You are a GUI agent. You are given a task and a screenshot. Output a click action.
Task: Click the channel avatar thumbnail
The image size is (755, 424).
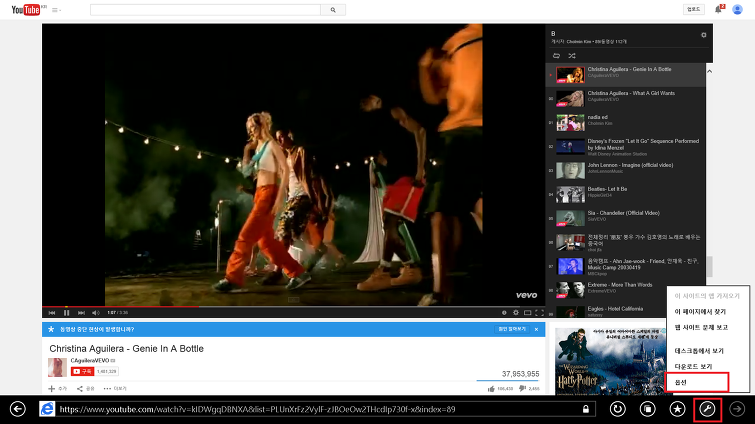point(57,367)
